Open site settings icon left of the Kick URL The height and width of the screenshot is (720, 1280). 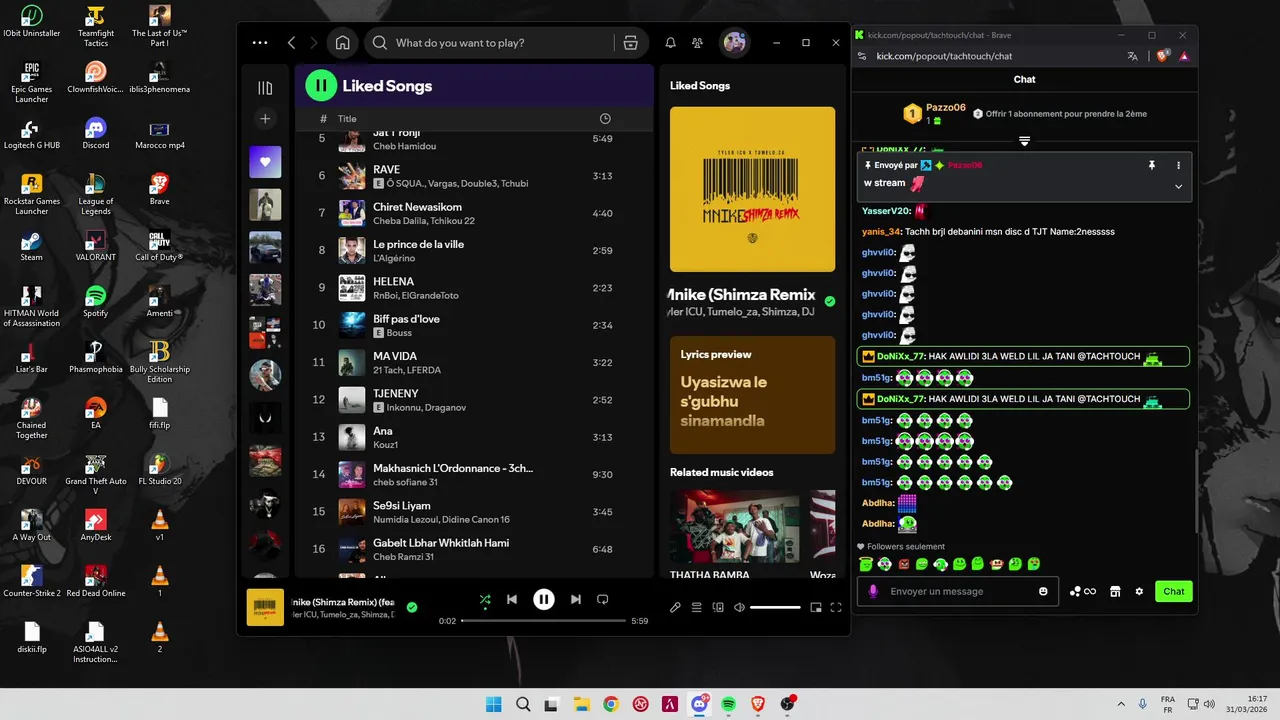tap(862, 56)
